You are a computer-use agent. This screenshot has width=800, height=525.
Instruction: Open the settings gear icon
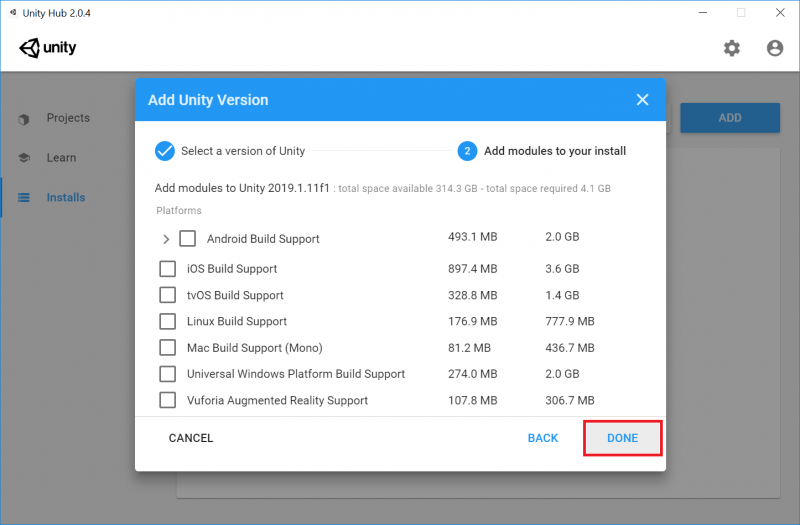pos(732,48)
